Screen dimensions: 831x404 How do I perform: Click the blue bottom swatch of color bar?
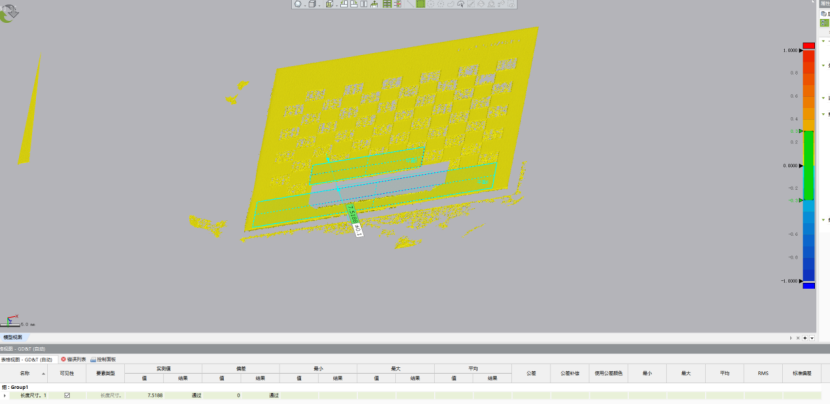pyautogui.click(x=809, y=286)
